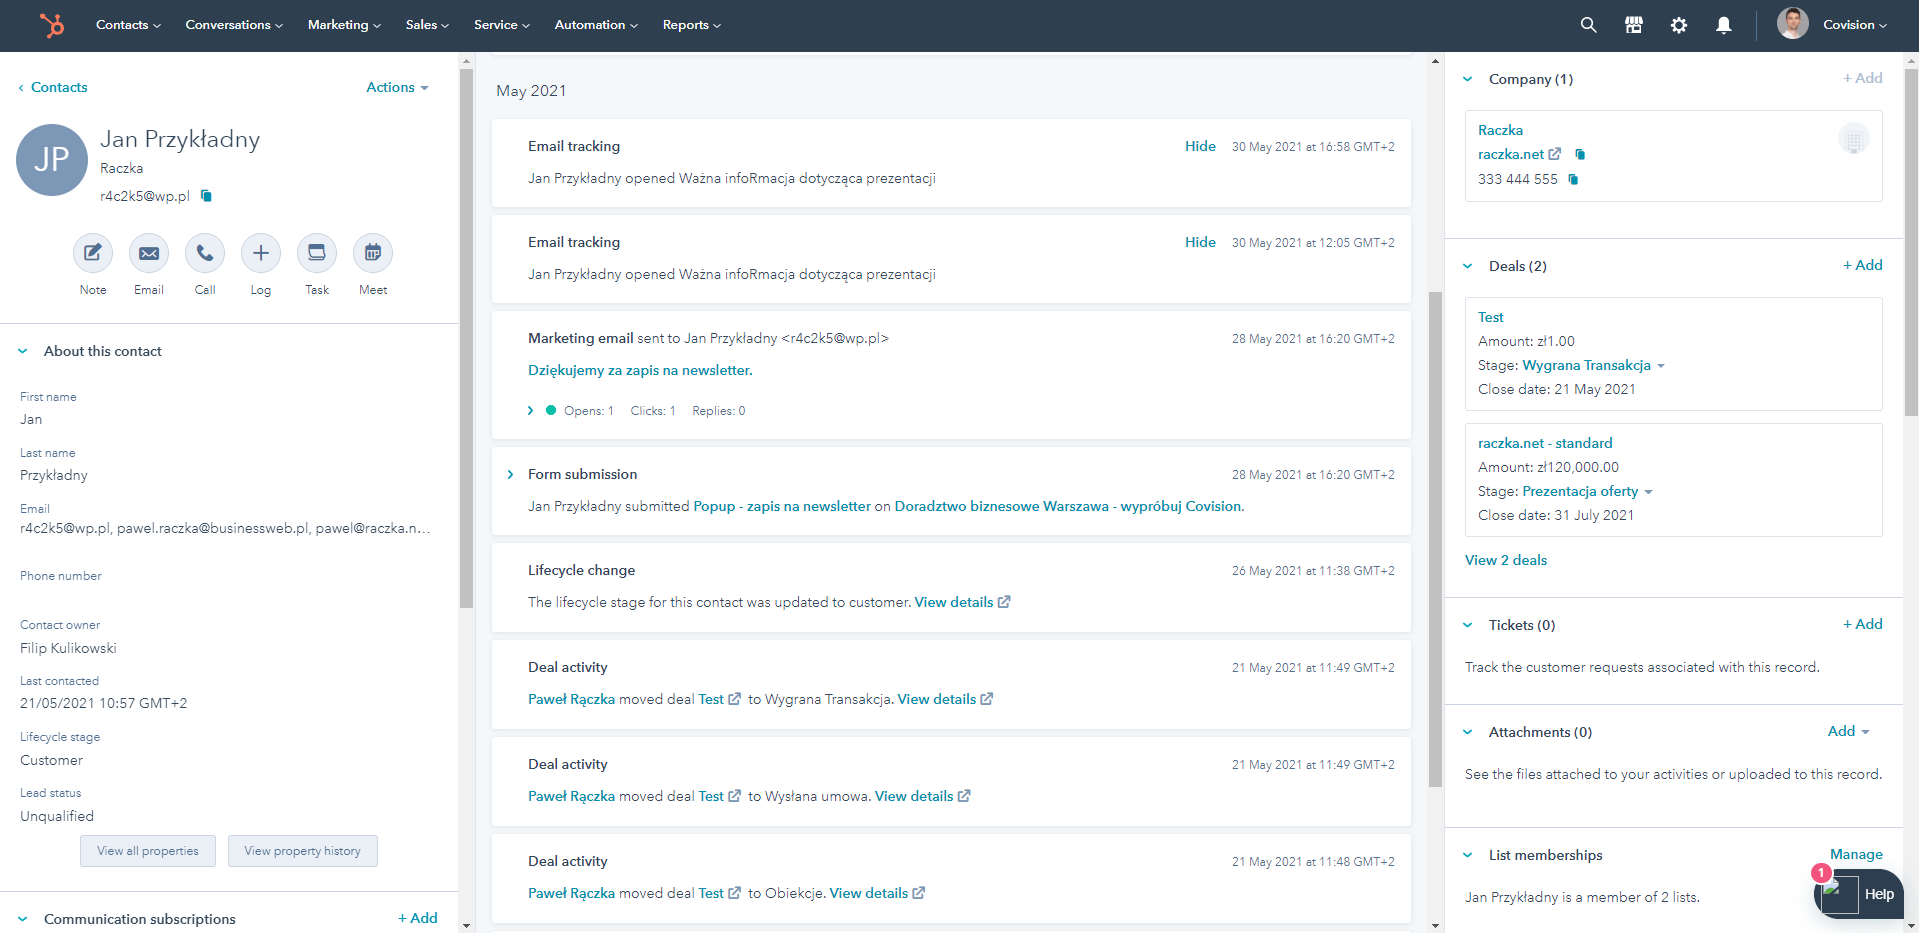1919x933 pixels.
Task: Expand marketing email Opens details chevron
Action: click(530, 411)
